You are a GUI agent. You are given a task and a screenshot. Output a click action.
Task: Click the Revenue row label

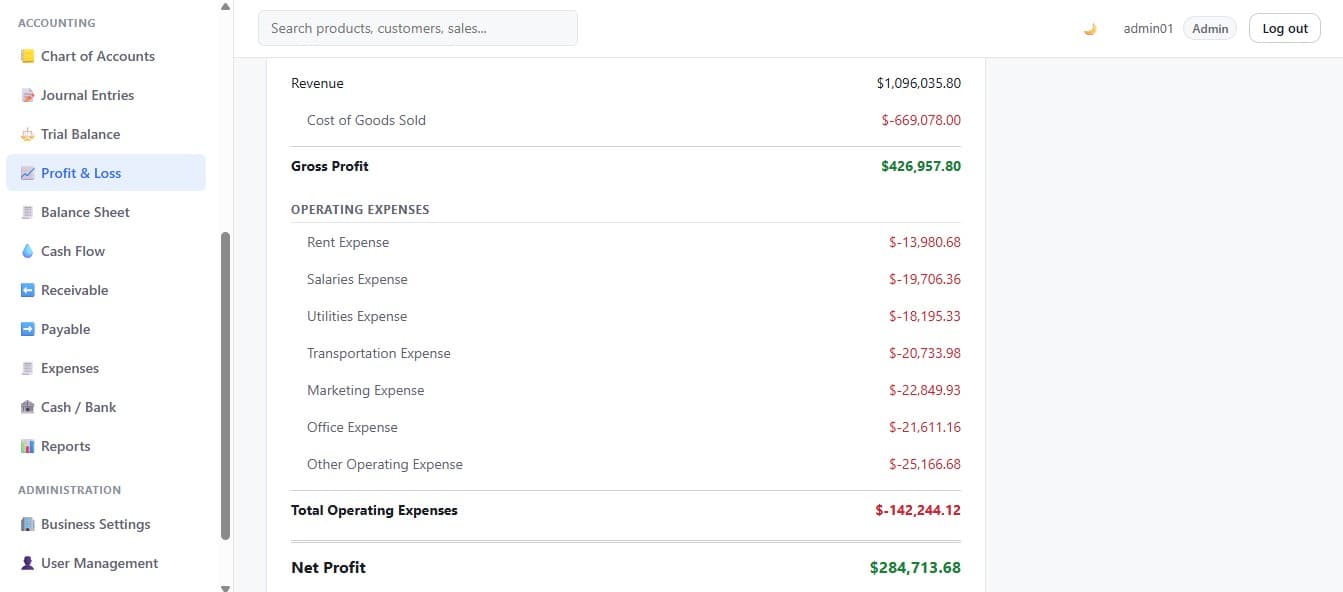[317, 83]
